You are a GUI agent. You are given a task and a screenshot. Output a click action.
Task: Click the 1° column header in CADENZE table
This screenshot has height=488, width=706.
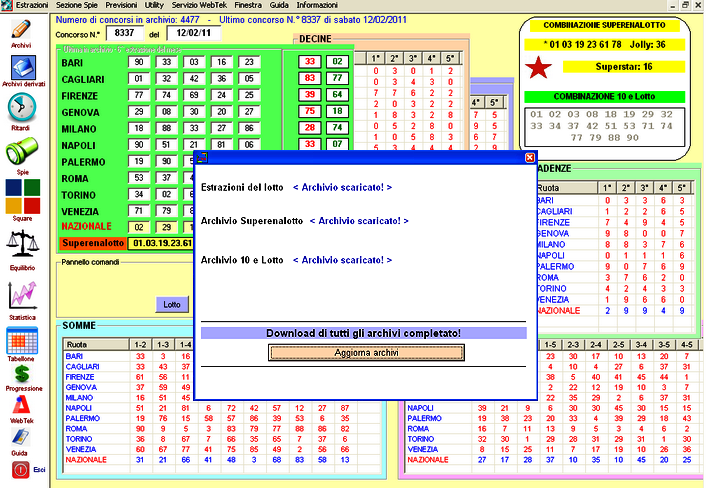[607, 188]
